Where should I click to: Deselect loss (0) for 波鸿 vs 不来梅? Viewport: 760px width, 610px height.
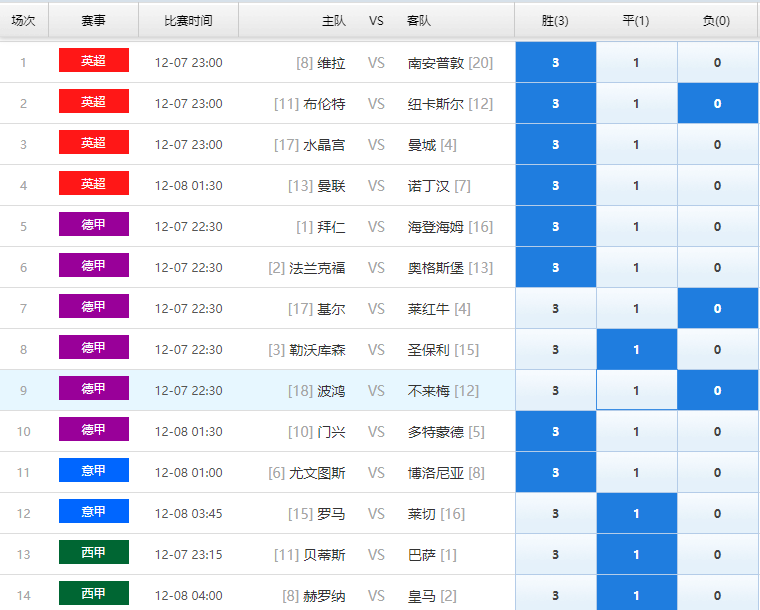(717, 391)
